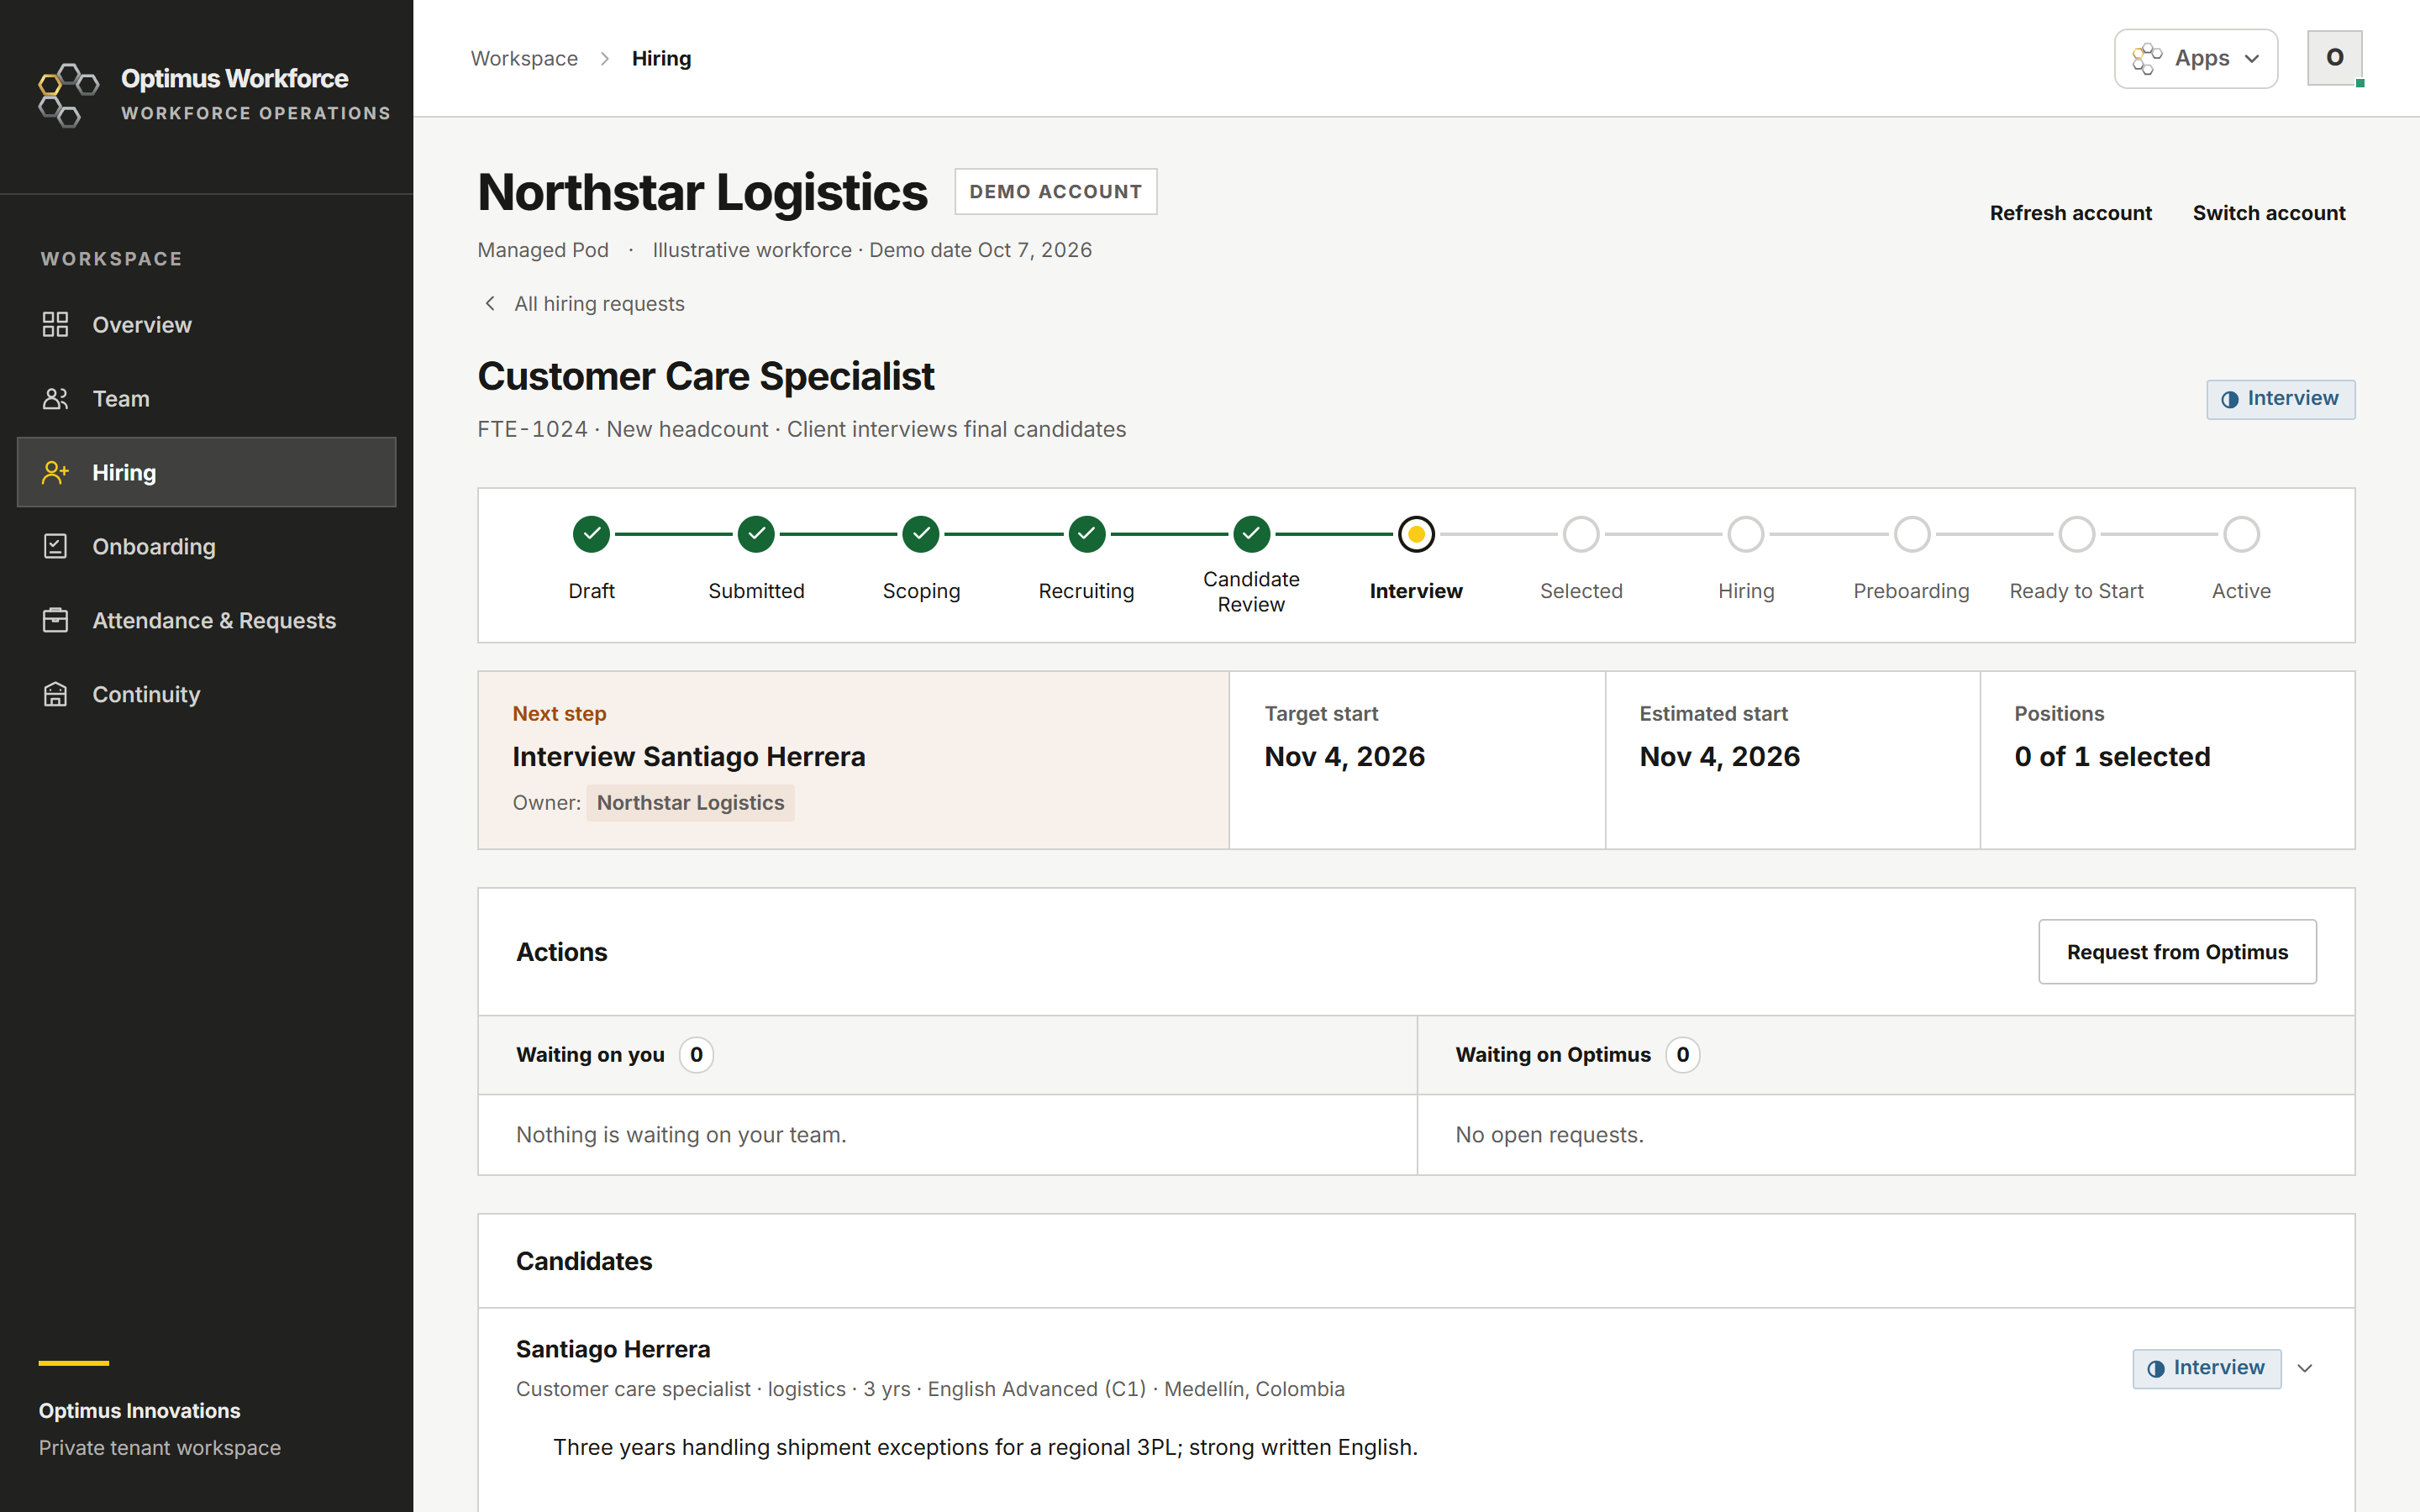Viewport: 2420px width, 1512px height.
Task: Click the Hiring add-person icon in sidebar
Action: tap(55, 472)
